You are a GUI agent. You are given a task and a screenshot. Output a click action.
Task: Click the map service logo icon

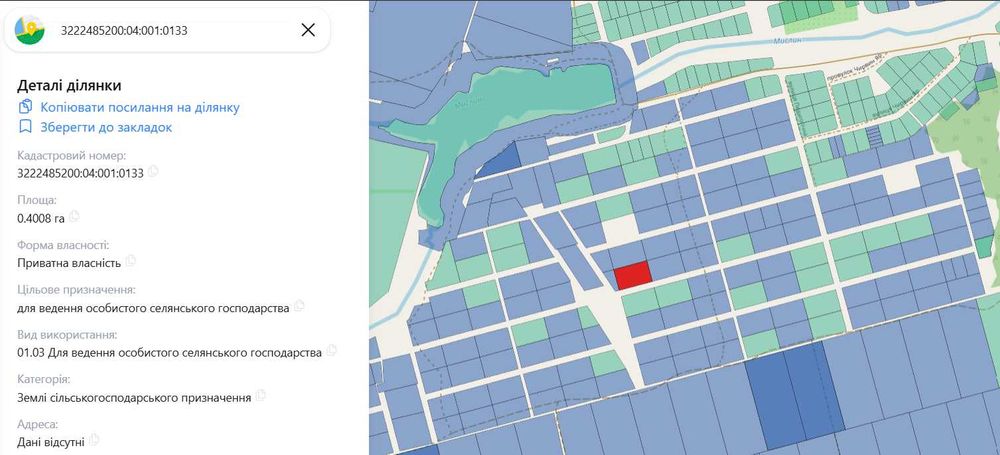29,30
